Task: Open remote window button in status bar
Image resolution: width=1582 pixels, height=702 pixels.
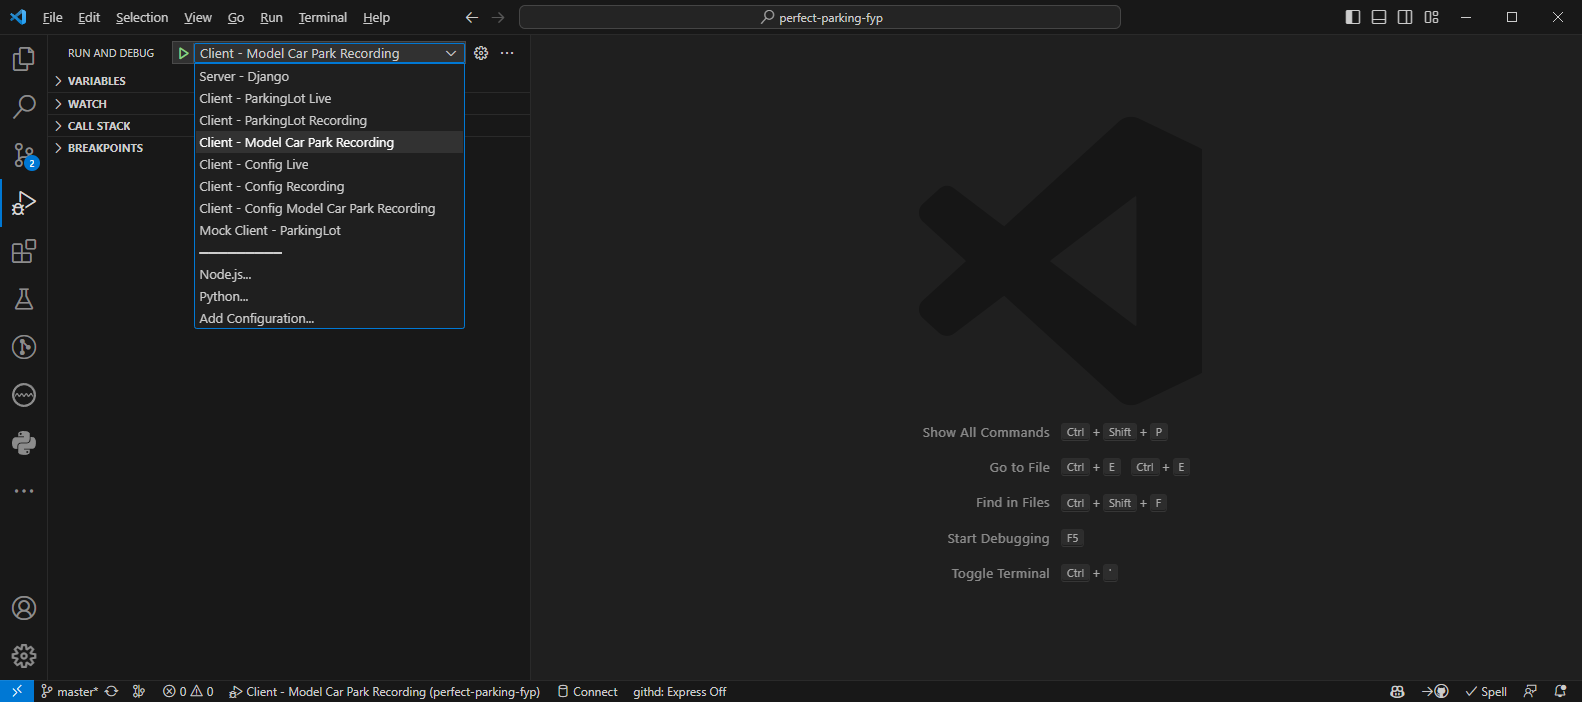Action: (x=17, y=691)
